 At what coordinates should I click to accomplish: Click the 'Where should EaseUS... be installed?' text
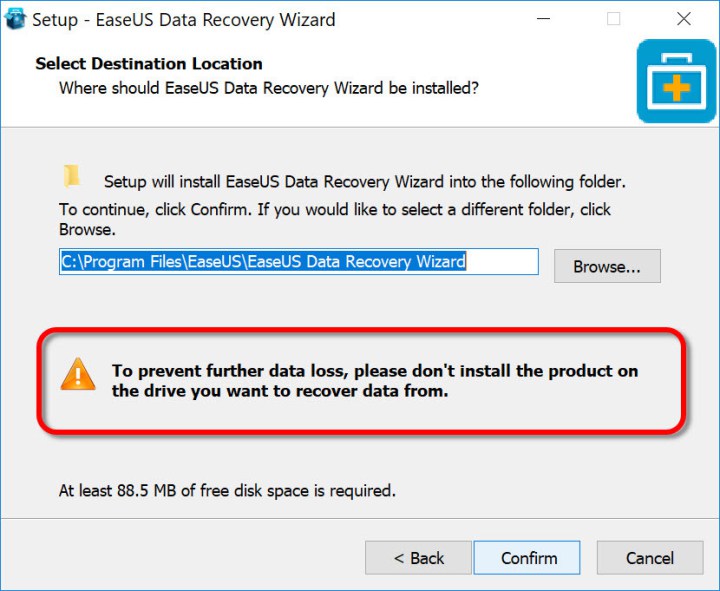click(x=268, y=88)
